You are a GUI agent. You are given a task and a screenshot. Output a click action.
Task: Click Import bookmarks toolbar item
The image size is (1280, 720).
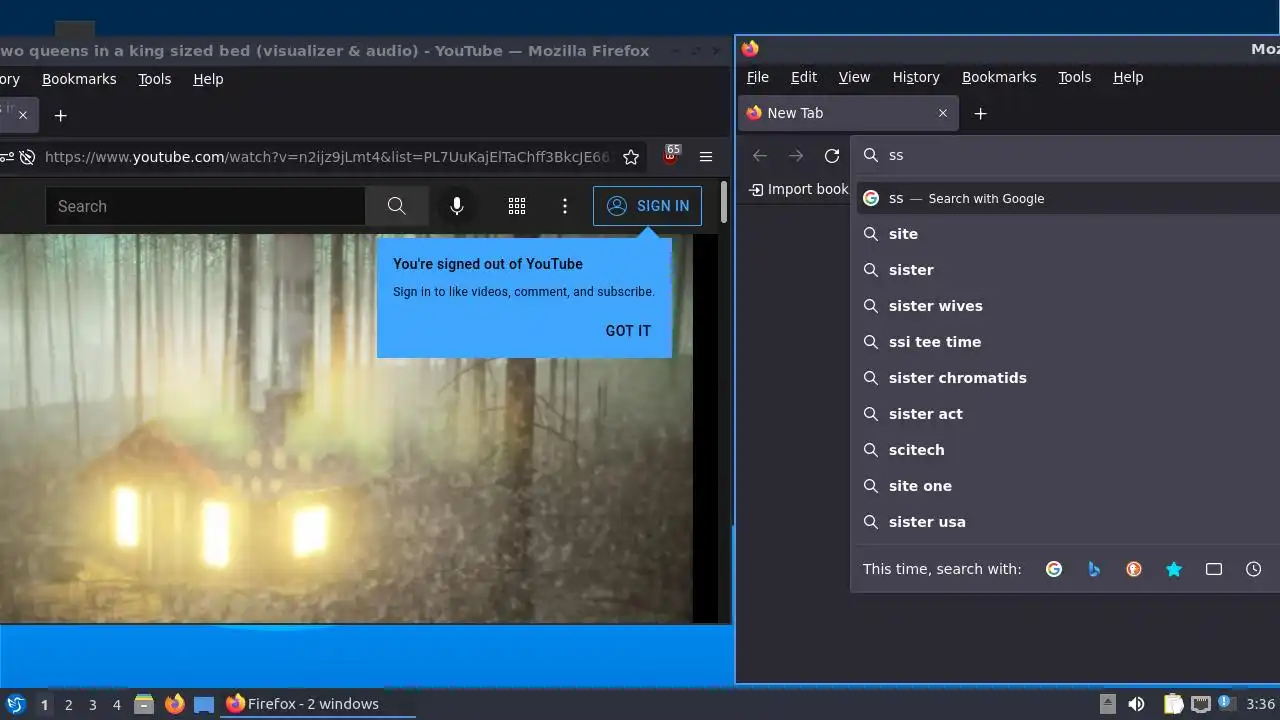(x=799, y=189)
